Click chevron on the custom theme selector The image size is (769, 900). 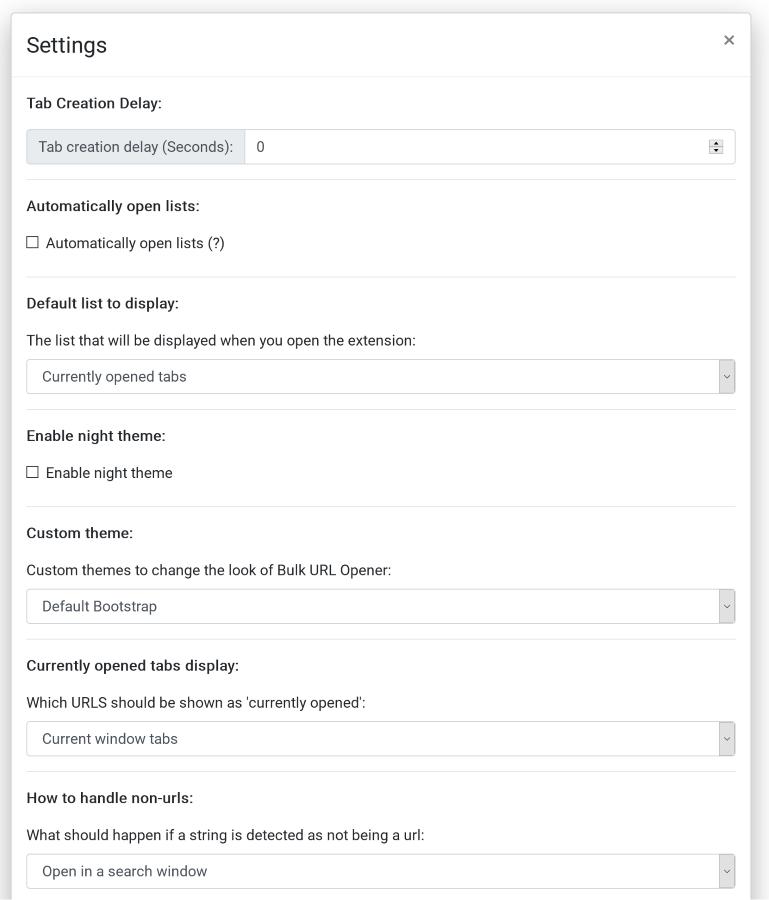(x=727, y=606)
